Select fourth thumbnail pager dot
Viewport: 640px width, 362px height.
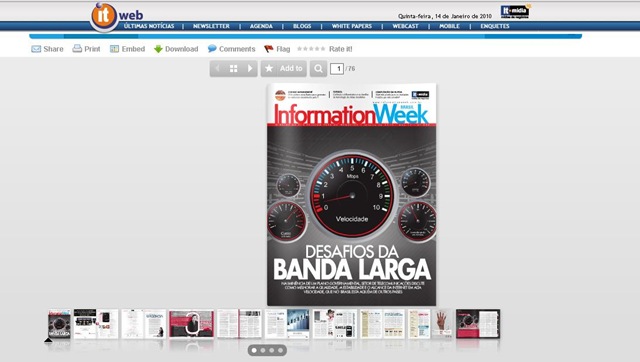pyautogui.click(x=280, y=350)
